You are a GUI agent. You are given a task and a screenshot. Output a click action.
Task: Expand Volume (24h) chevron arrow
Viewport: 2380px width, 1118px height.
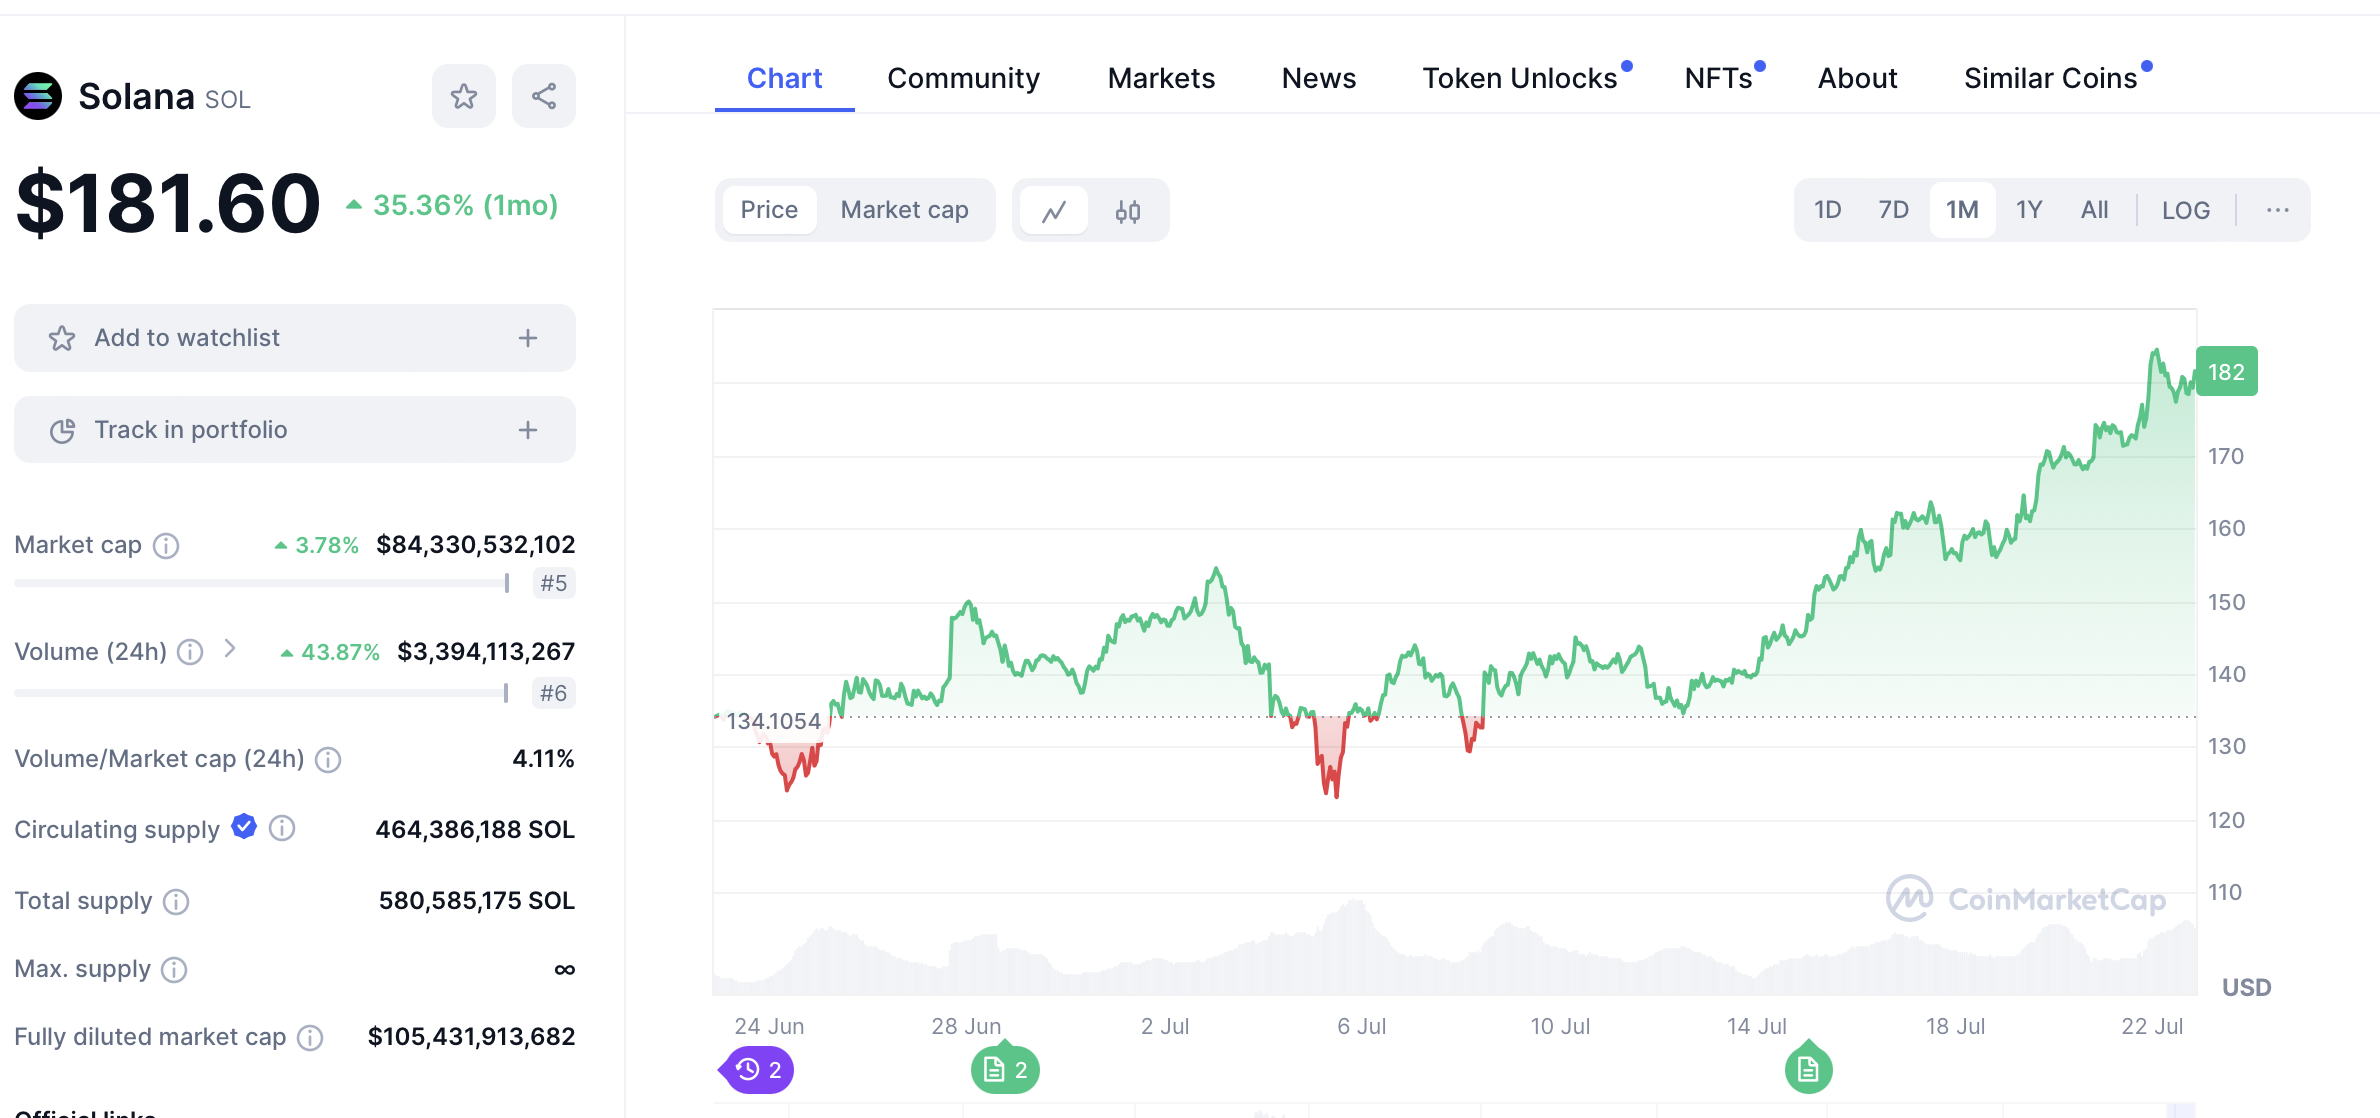(x=230, y=649)
